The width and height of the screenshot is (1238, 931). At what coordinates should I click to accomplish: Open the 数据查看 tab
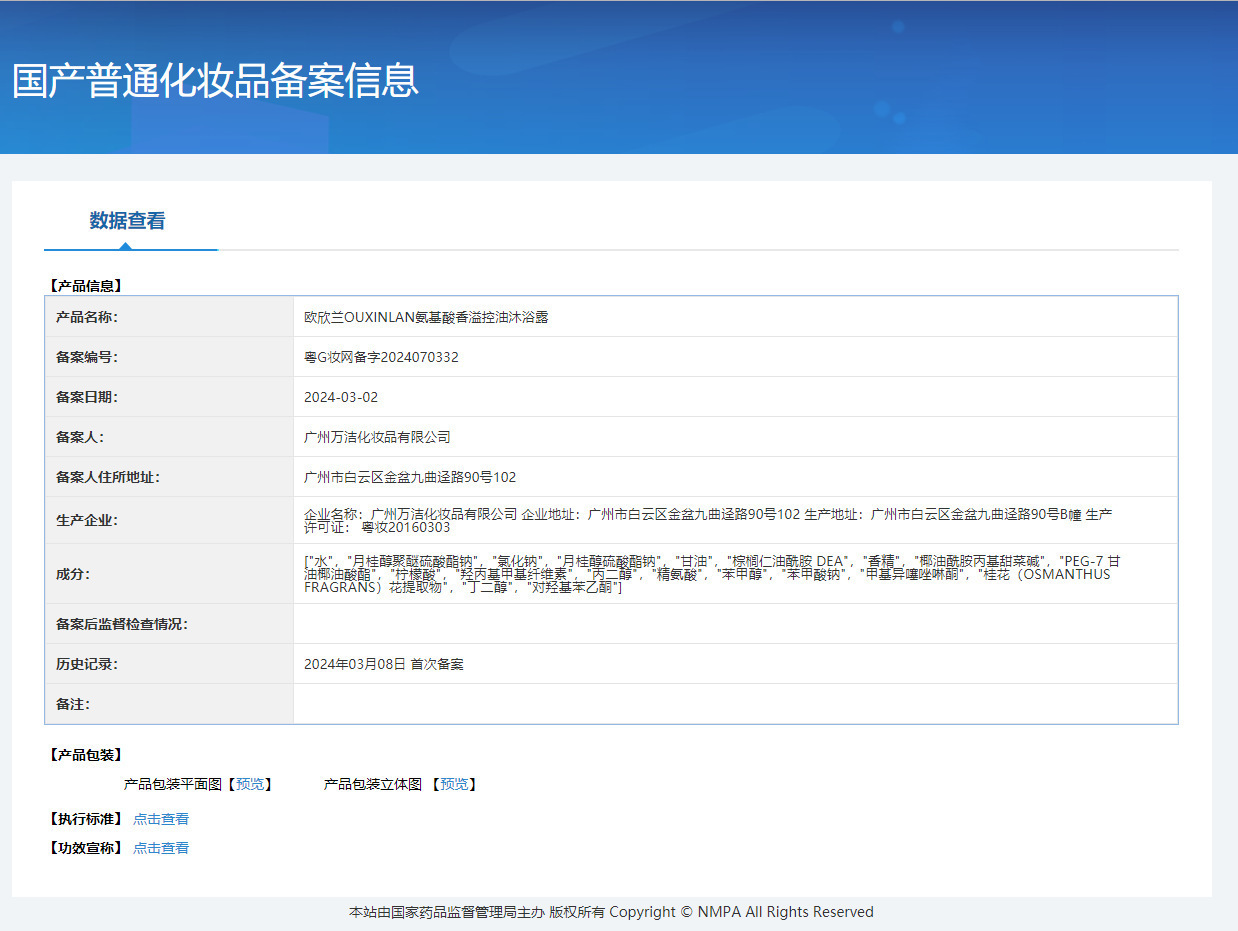pyautogui.click(x=127, y=221)
